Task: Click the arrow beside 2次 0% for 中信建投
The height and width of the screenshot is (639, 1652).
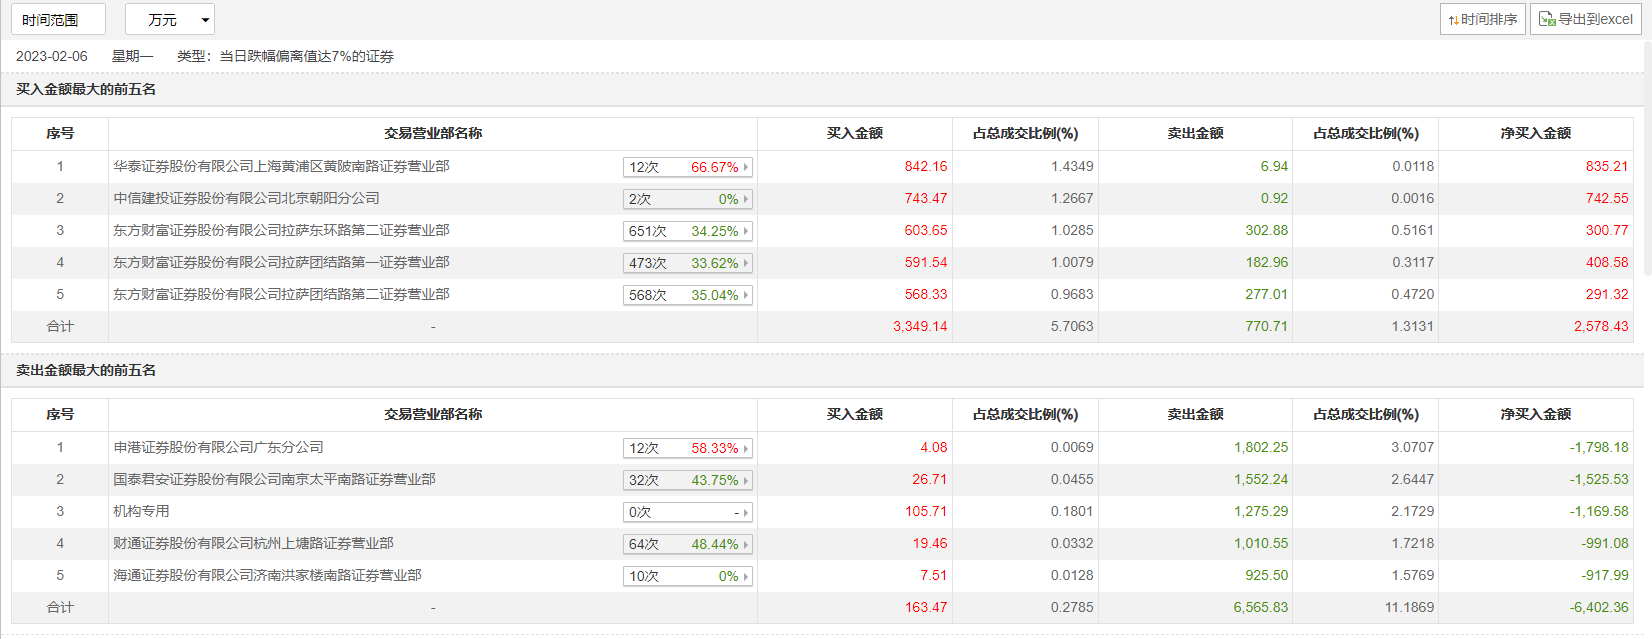Action: click(746, 199)
